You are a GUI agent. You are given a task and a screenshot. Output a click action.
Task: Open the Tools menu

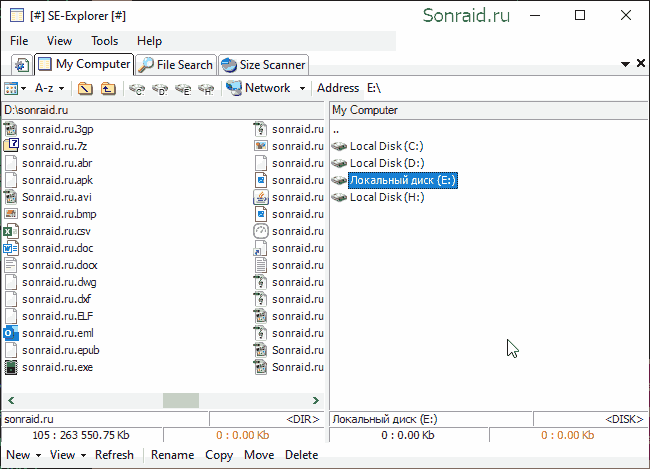[x=104, y=41]
